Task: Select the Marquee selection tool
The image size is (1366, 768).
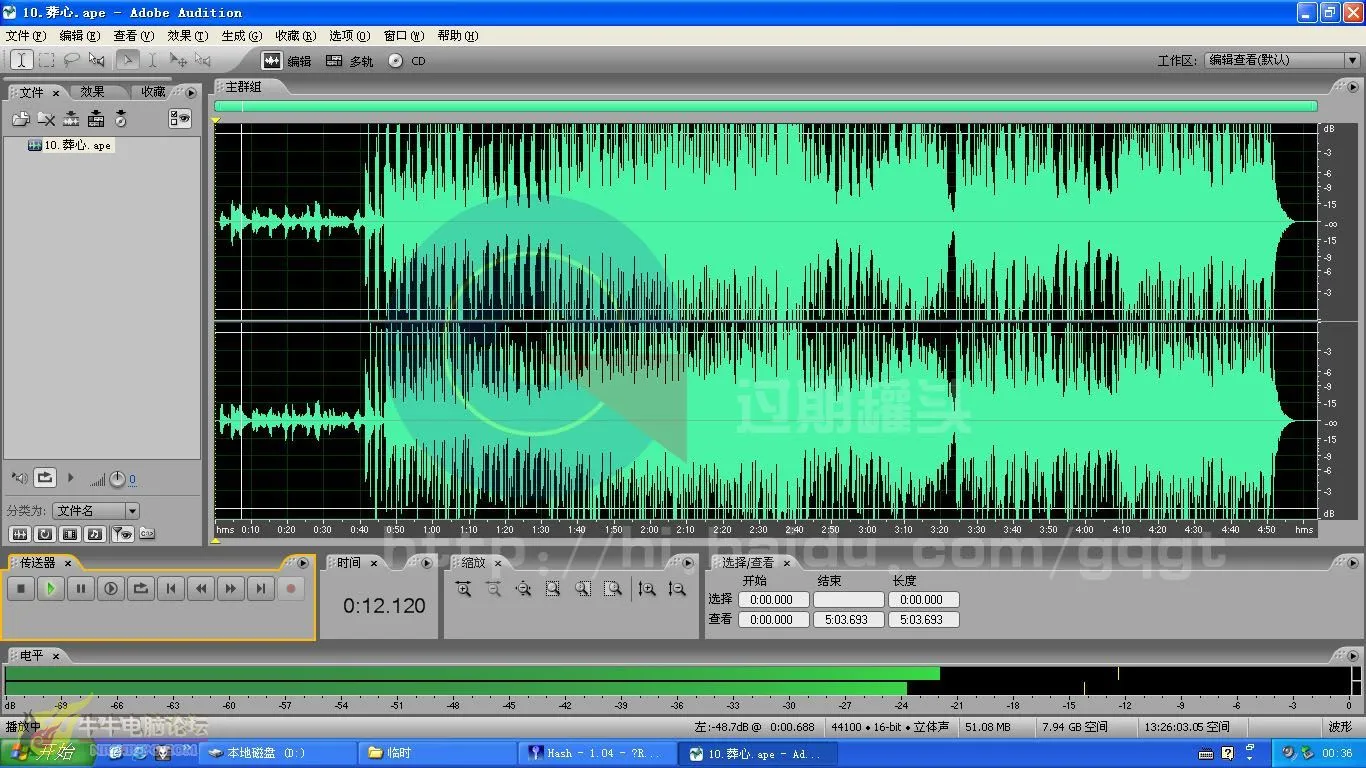Action: [46, 60]
